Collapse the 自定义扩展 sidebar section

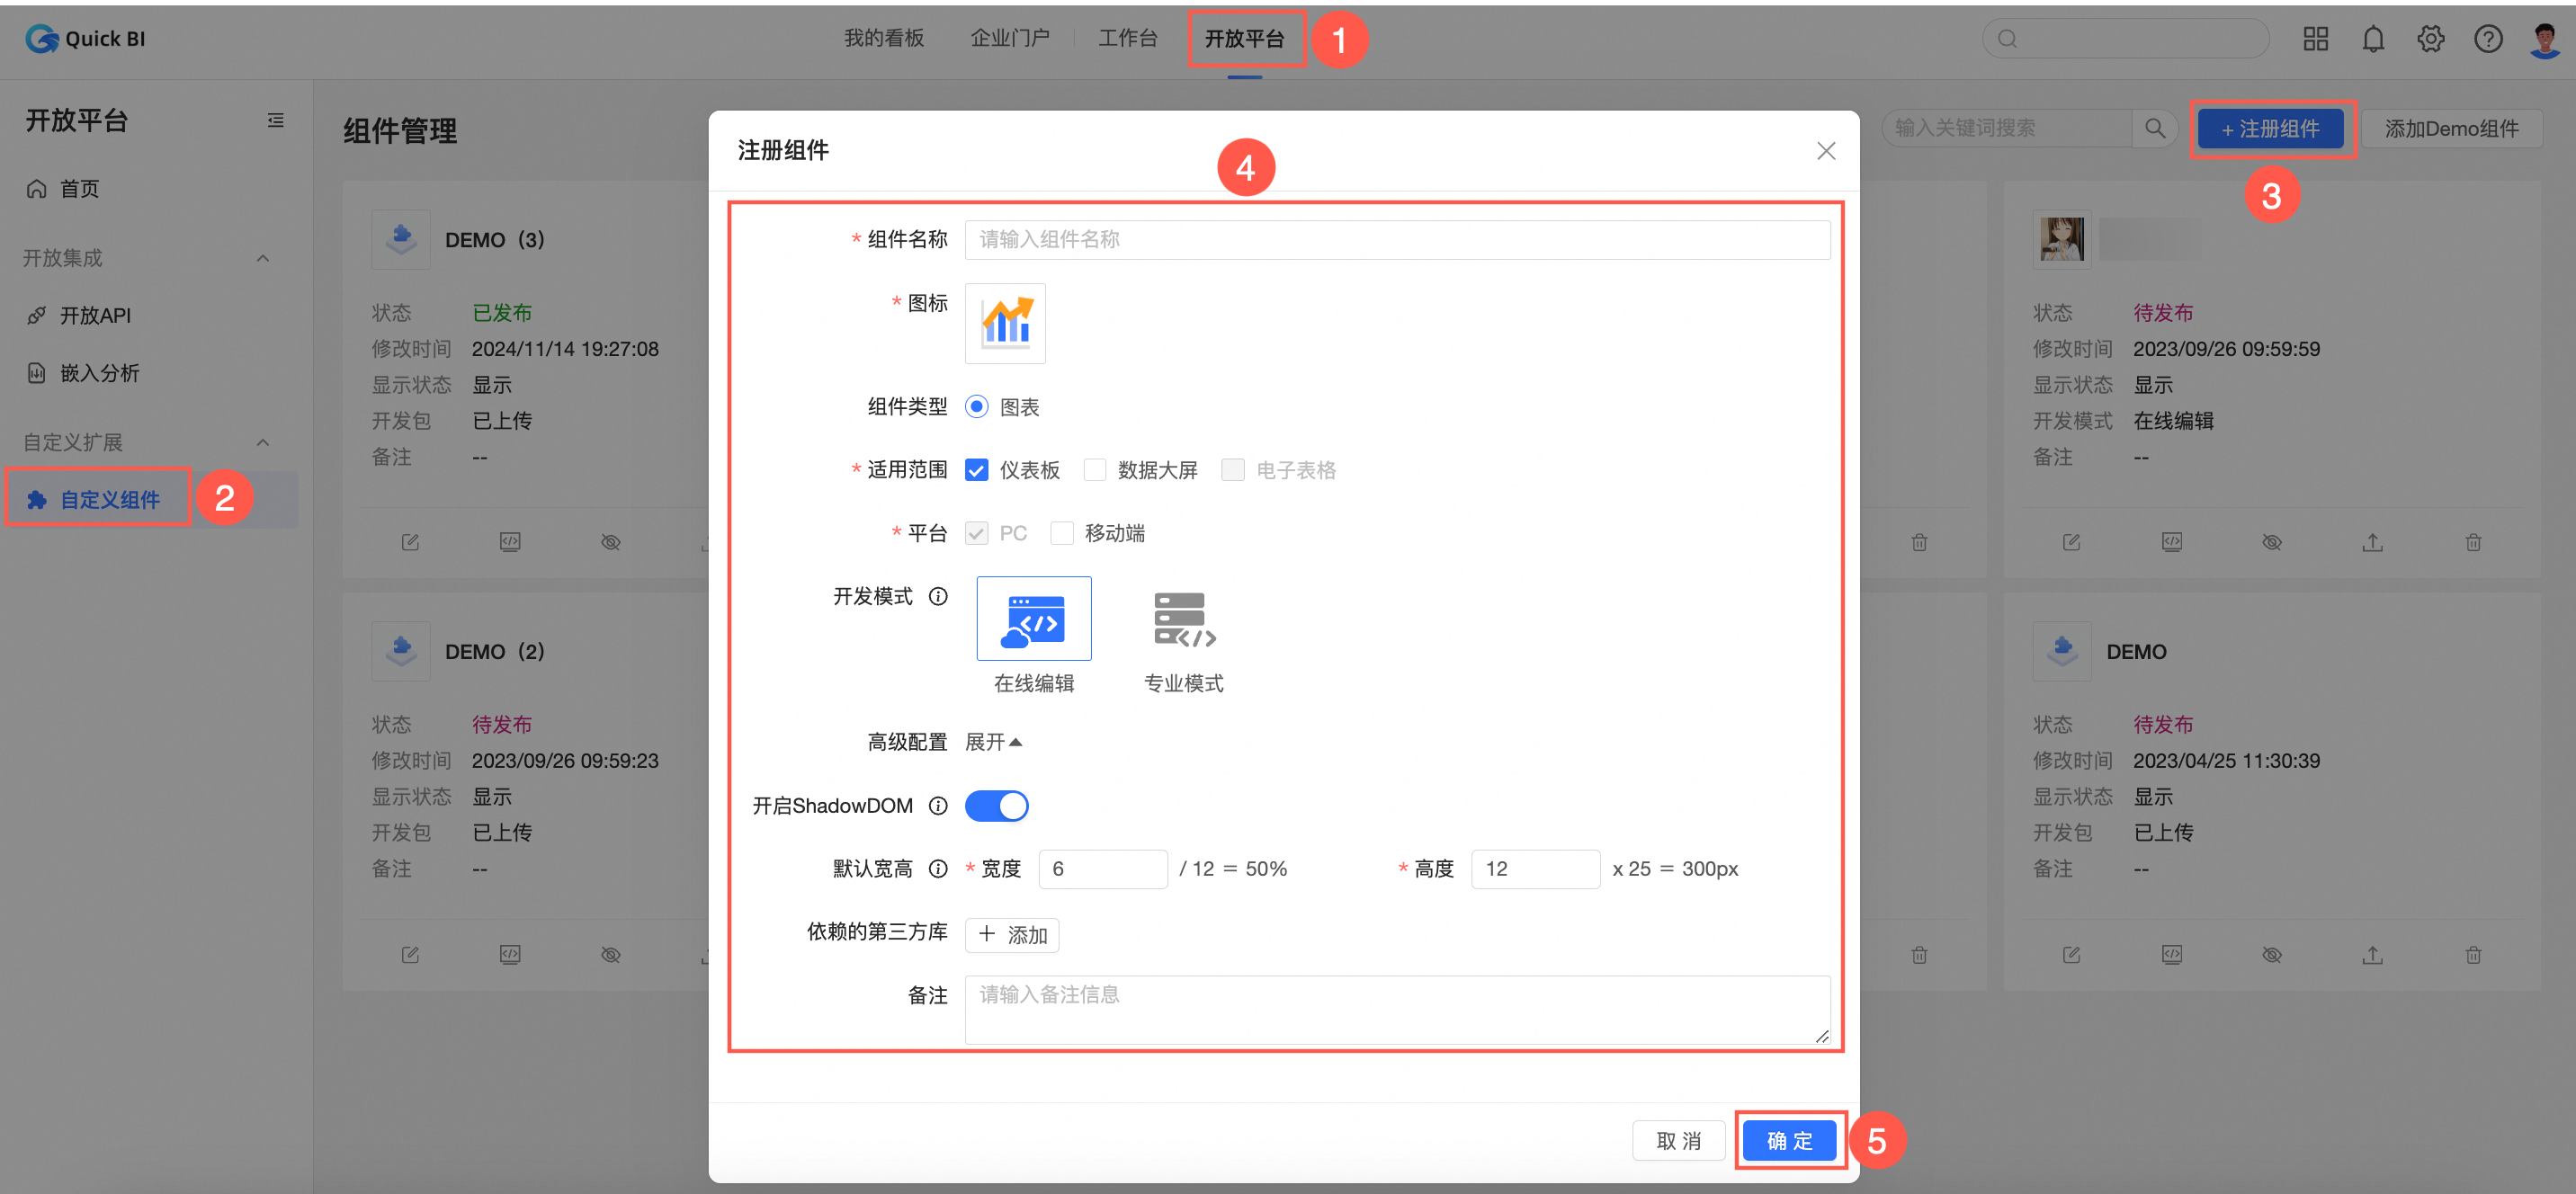[262, 442]
